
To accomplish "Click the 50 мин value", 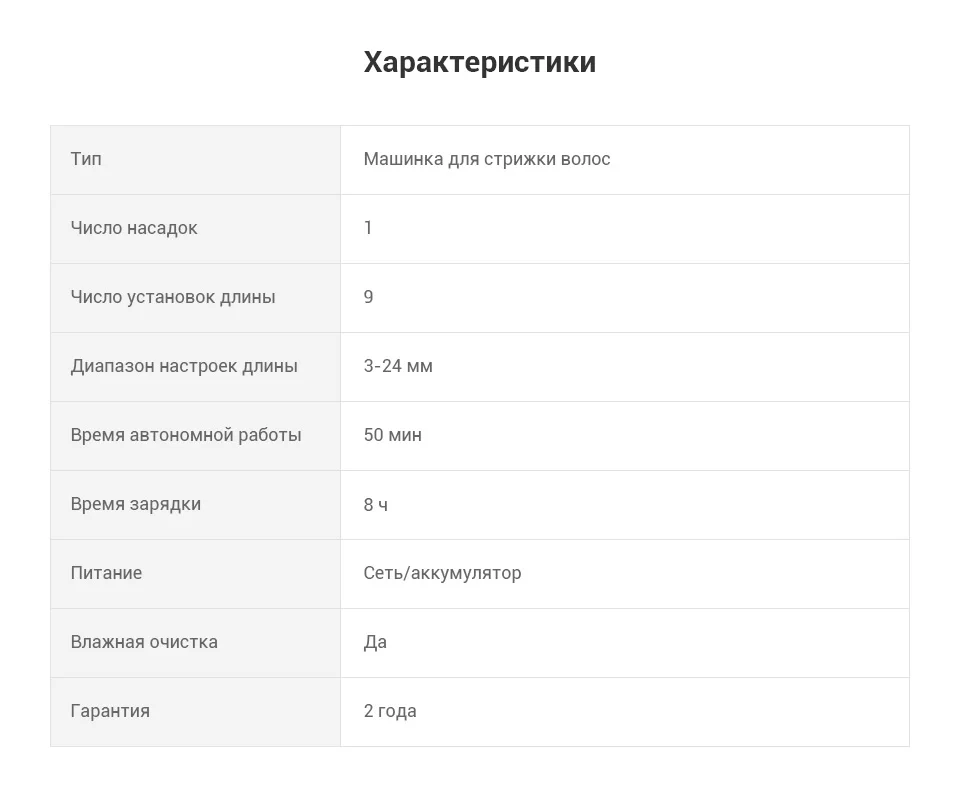I will [x=392, y=435].
